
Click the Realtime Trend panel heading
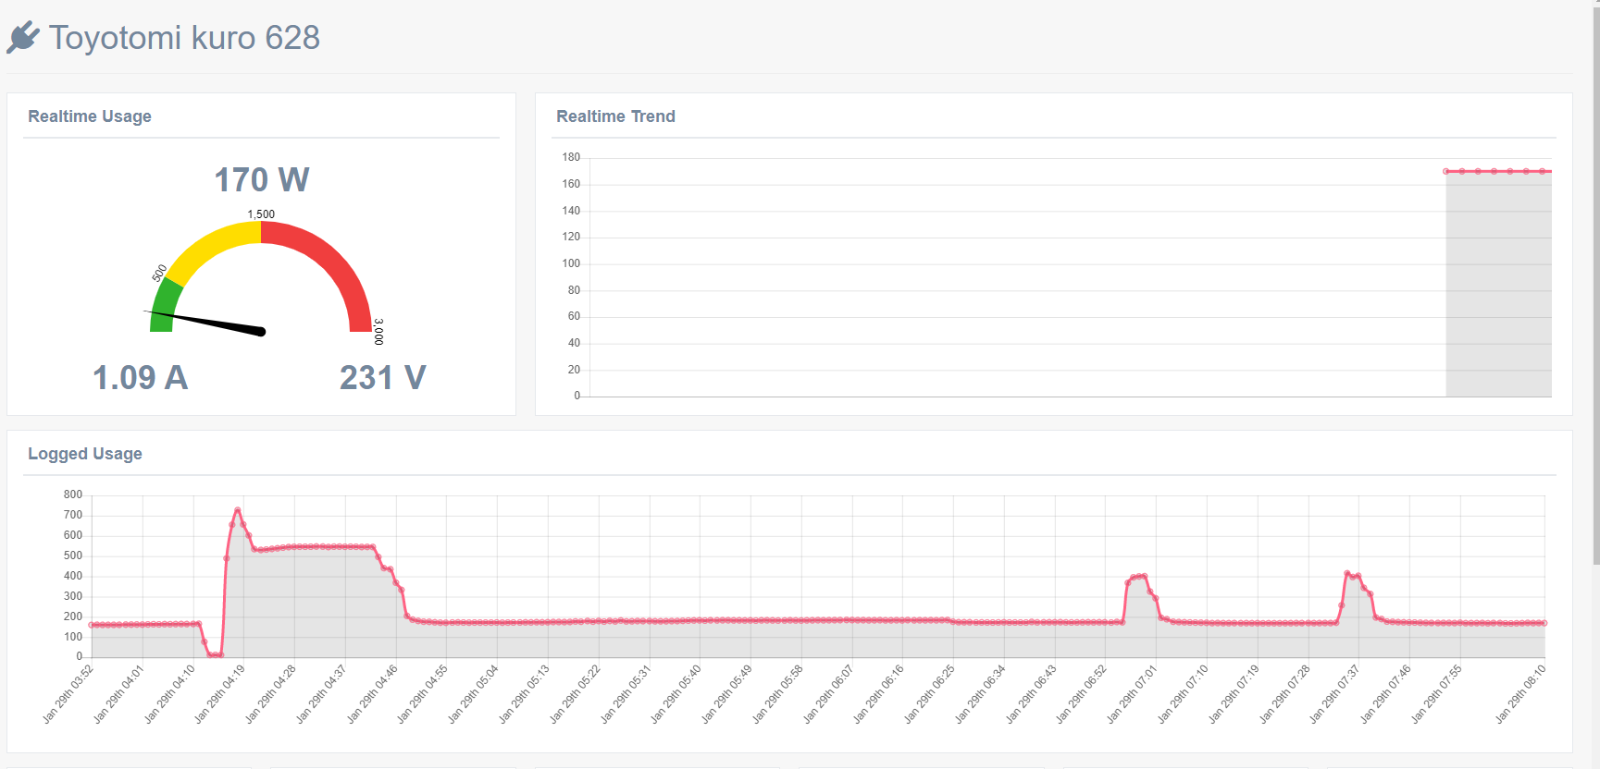(616, 116)
